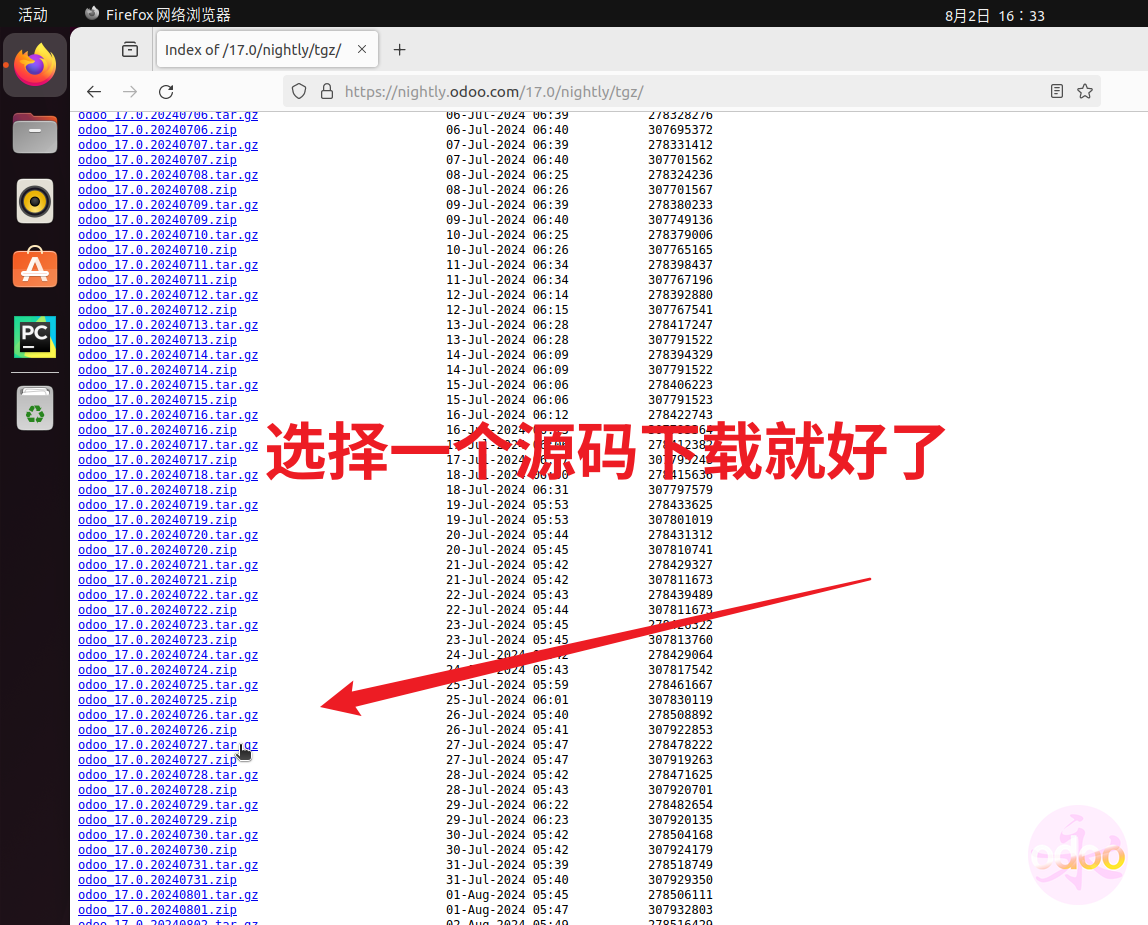
Task: Click odoo_17.0.20240721.zip link
Action: 157,580
